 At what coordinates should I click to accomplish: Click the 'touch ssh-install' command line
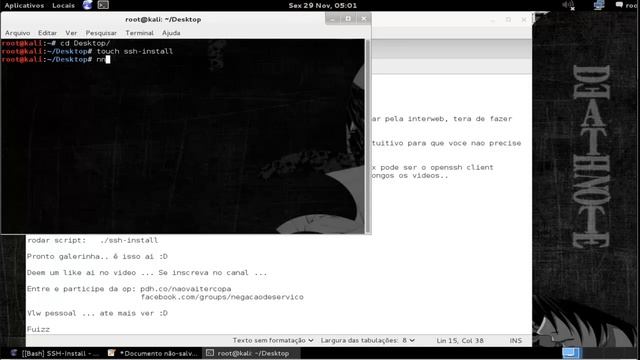135,51
